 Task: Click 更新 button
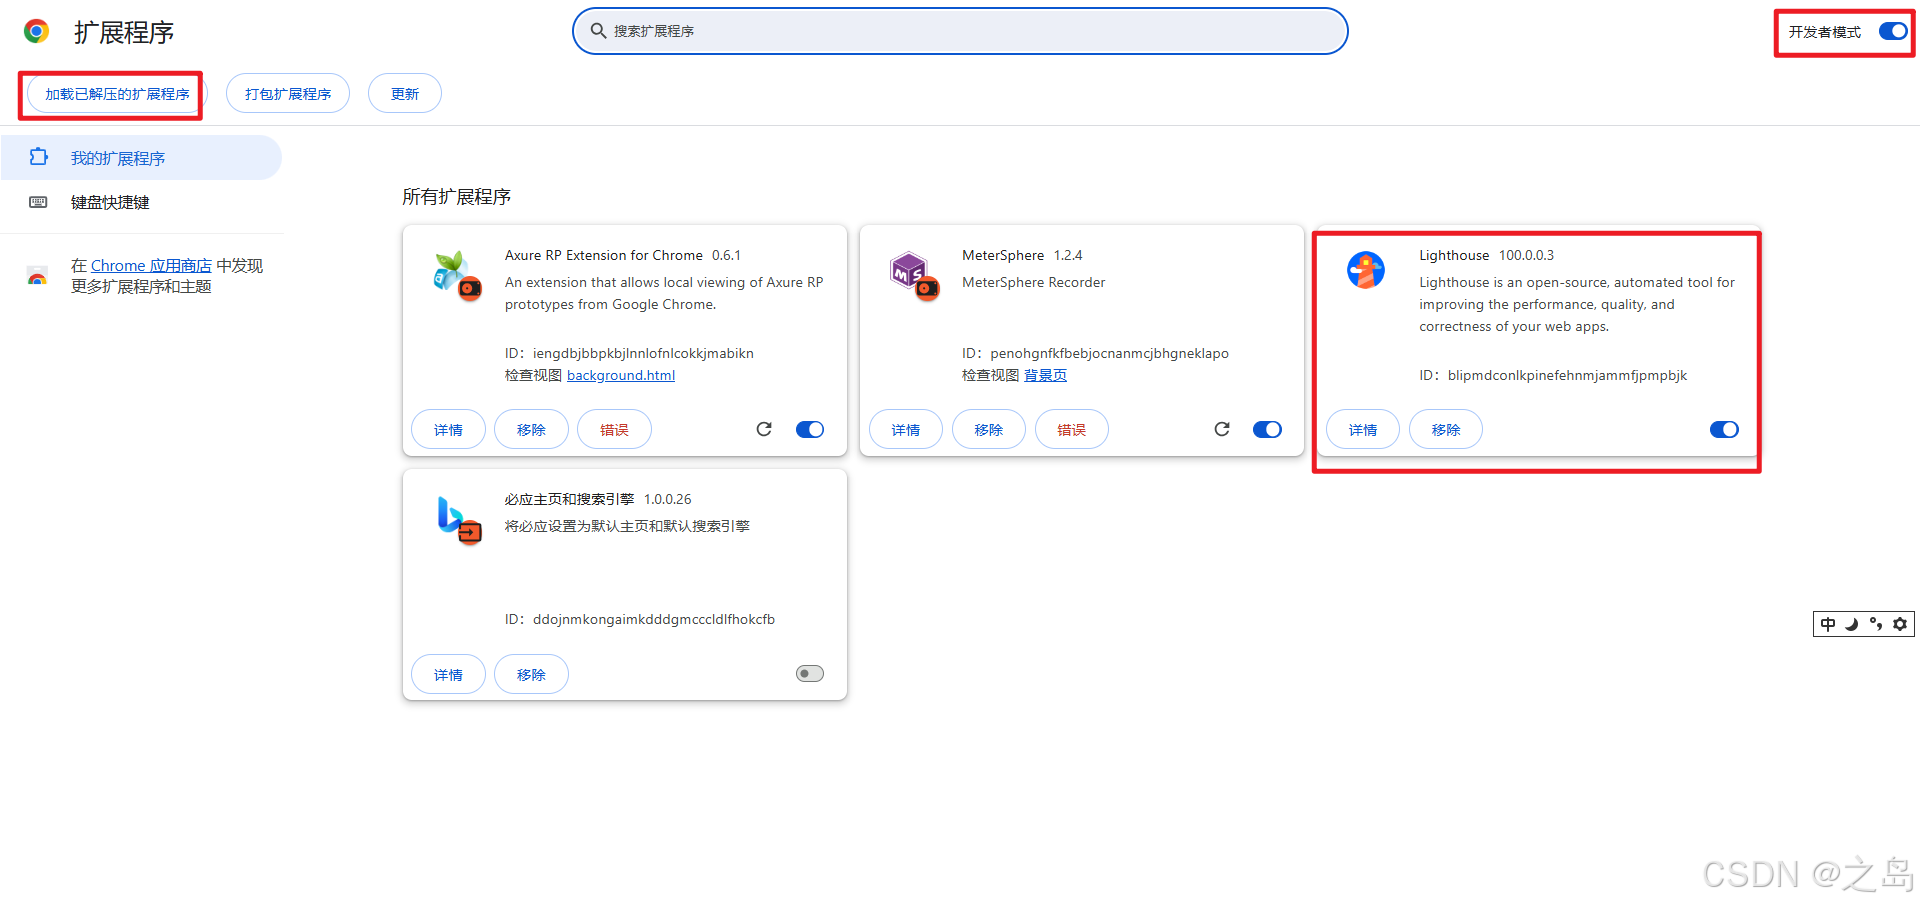(x=405, y=94)
